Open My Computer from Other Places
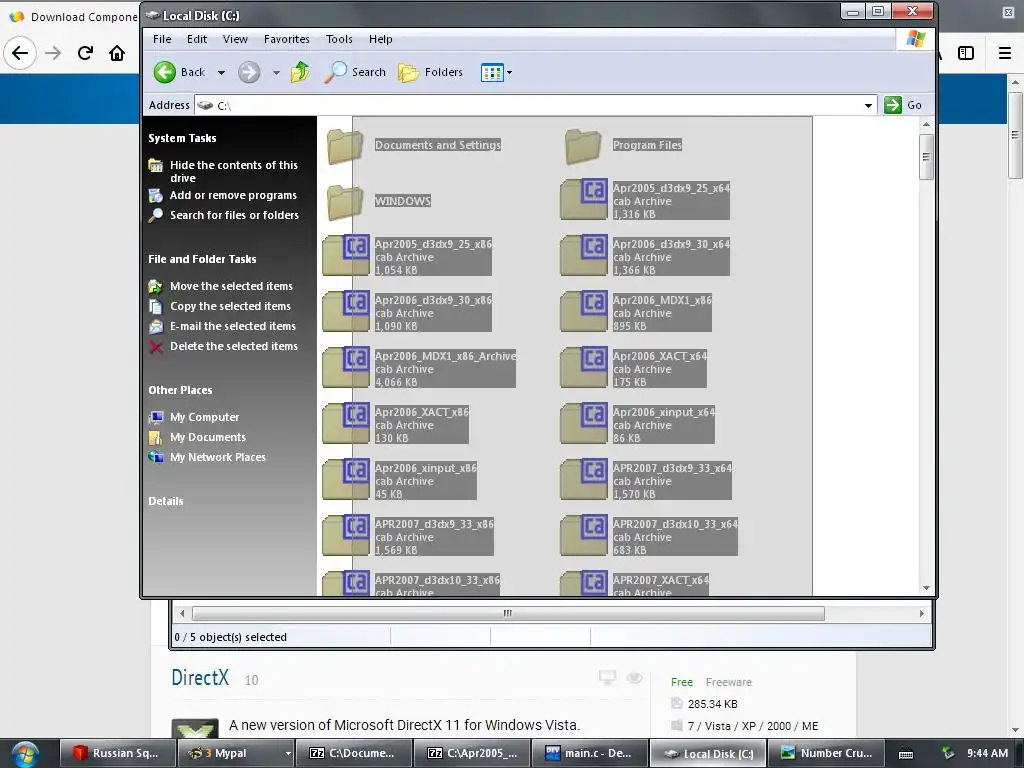 click(x=204, y=417)
